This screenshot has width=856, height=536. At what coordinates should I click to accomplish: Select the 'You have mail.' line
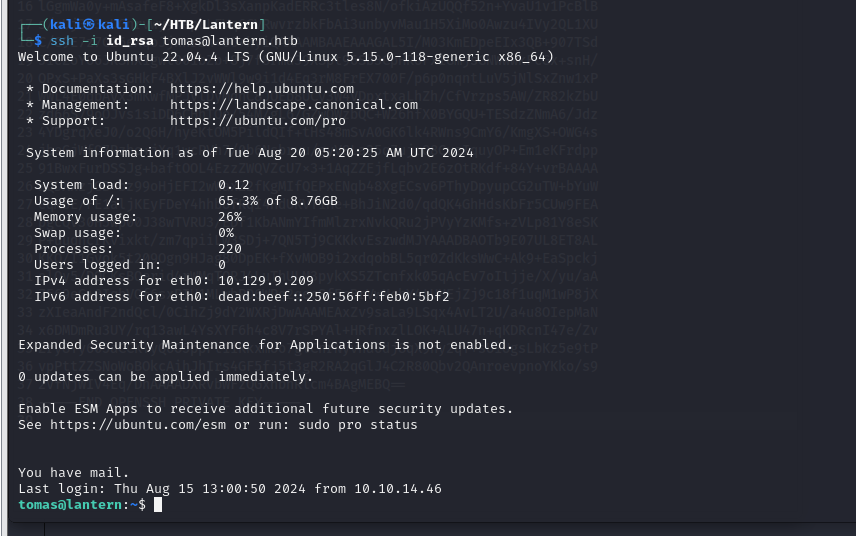(74, 473)
